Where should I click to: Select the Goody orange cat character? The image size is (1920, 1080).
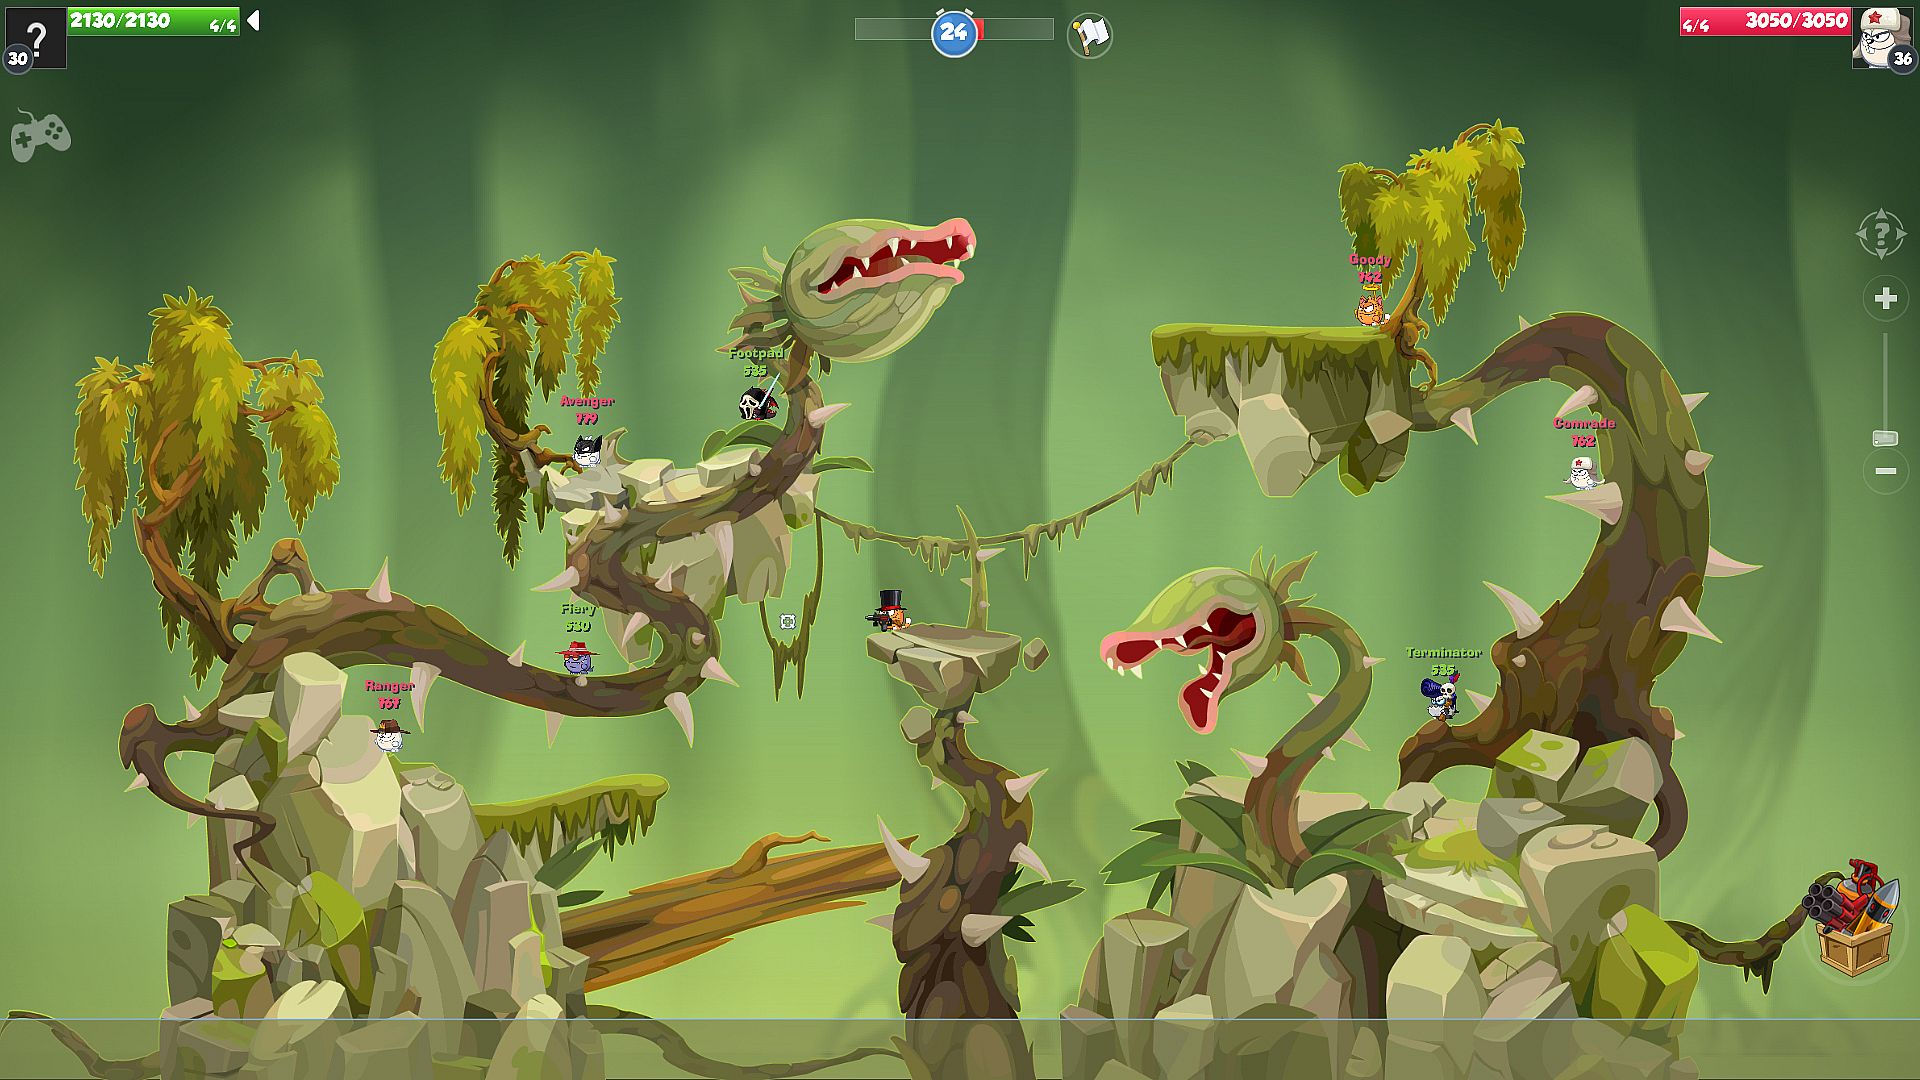1370,309
